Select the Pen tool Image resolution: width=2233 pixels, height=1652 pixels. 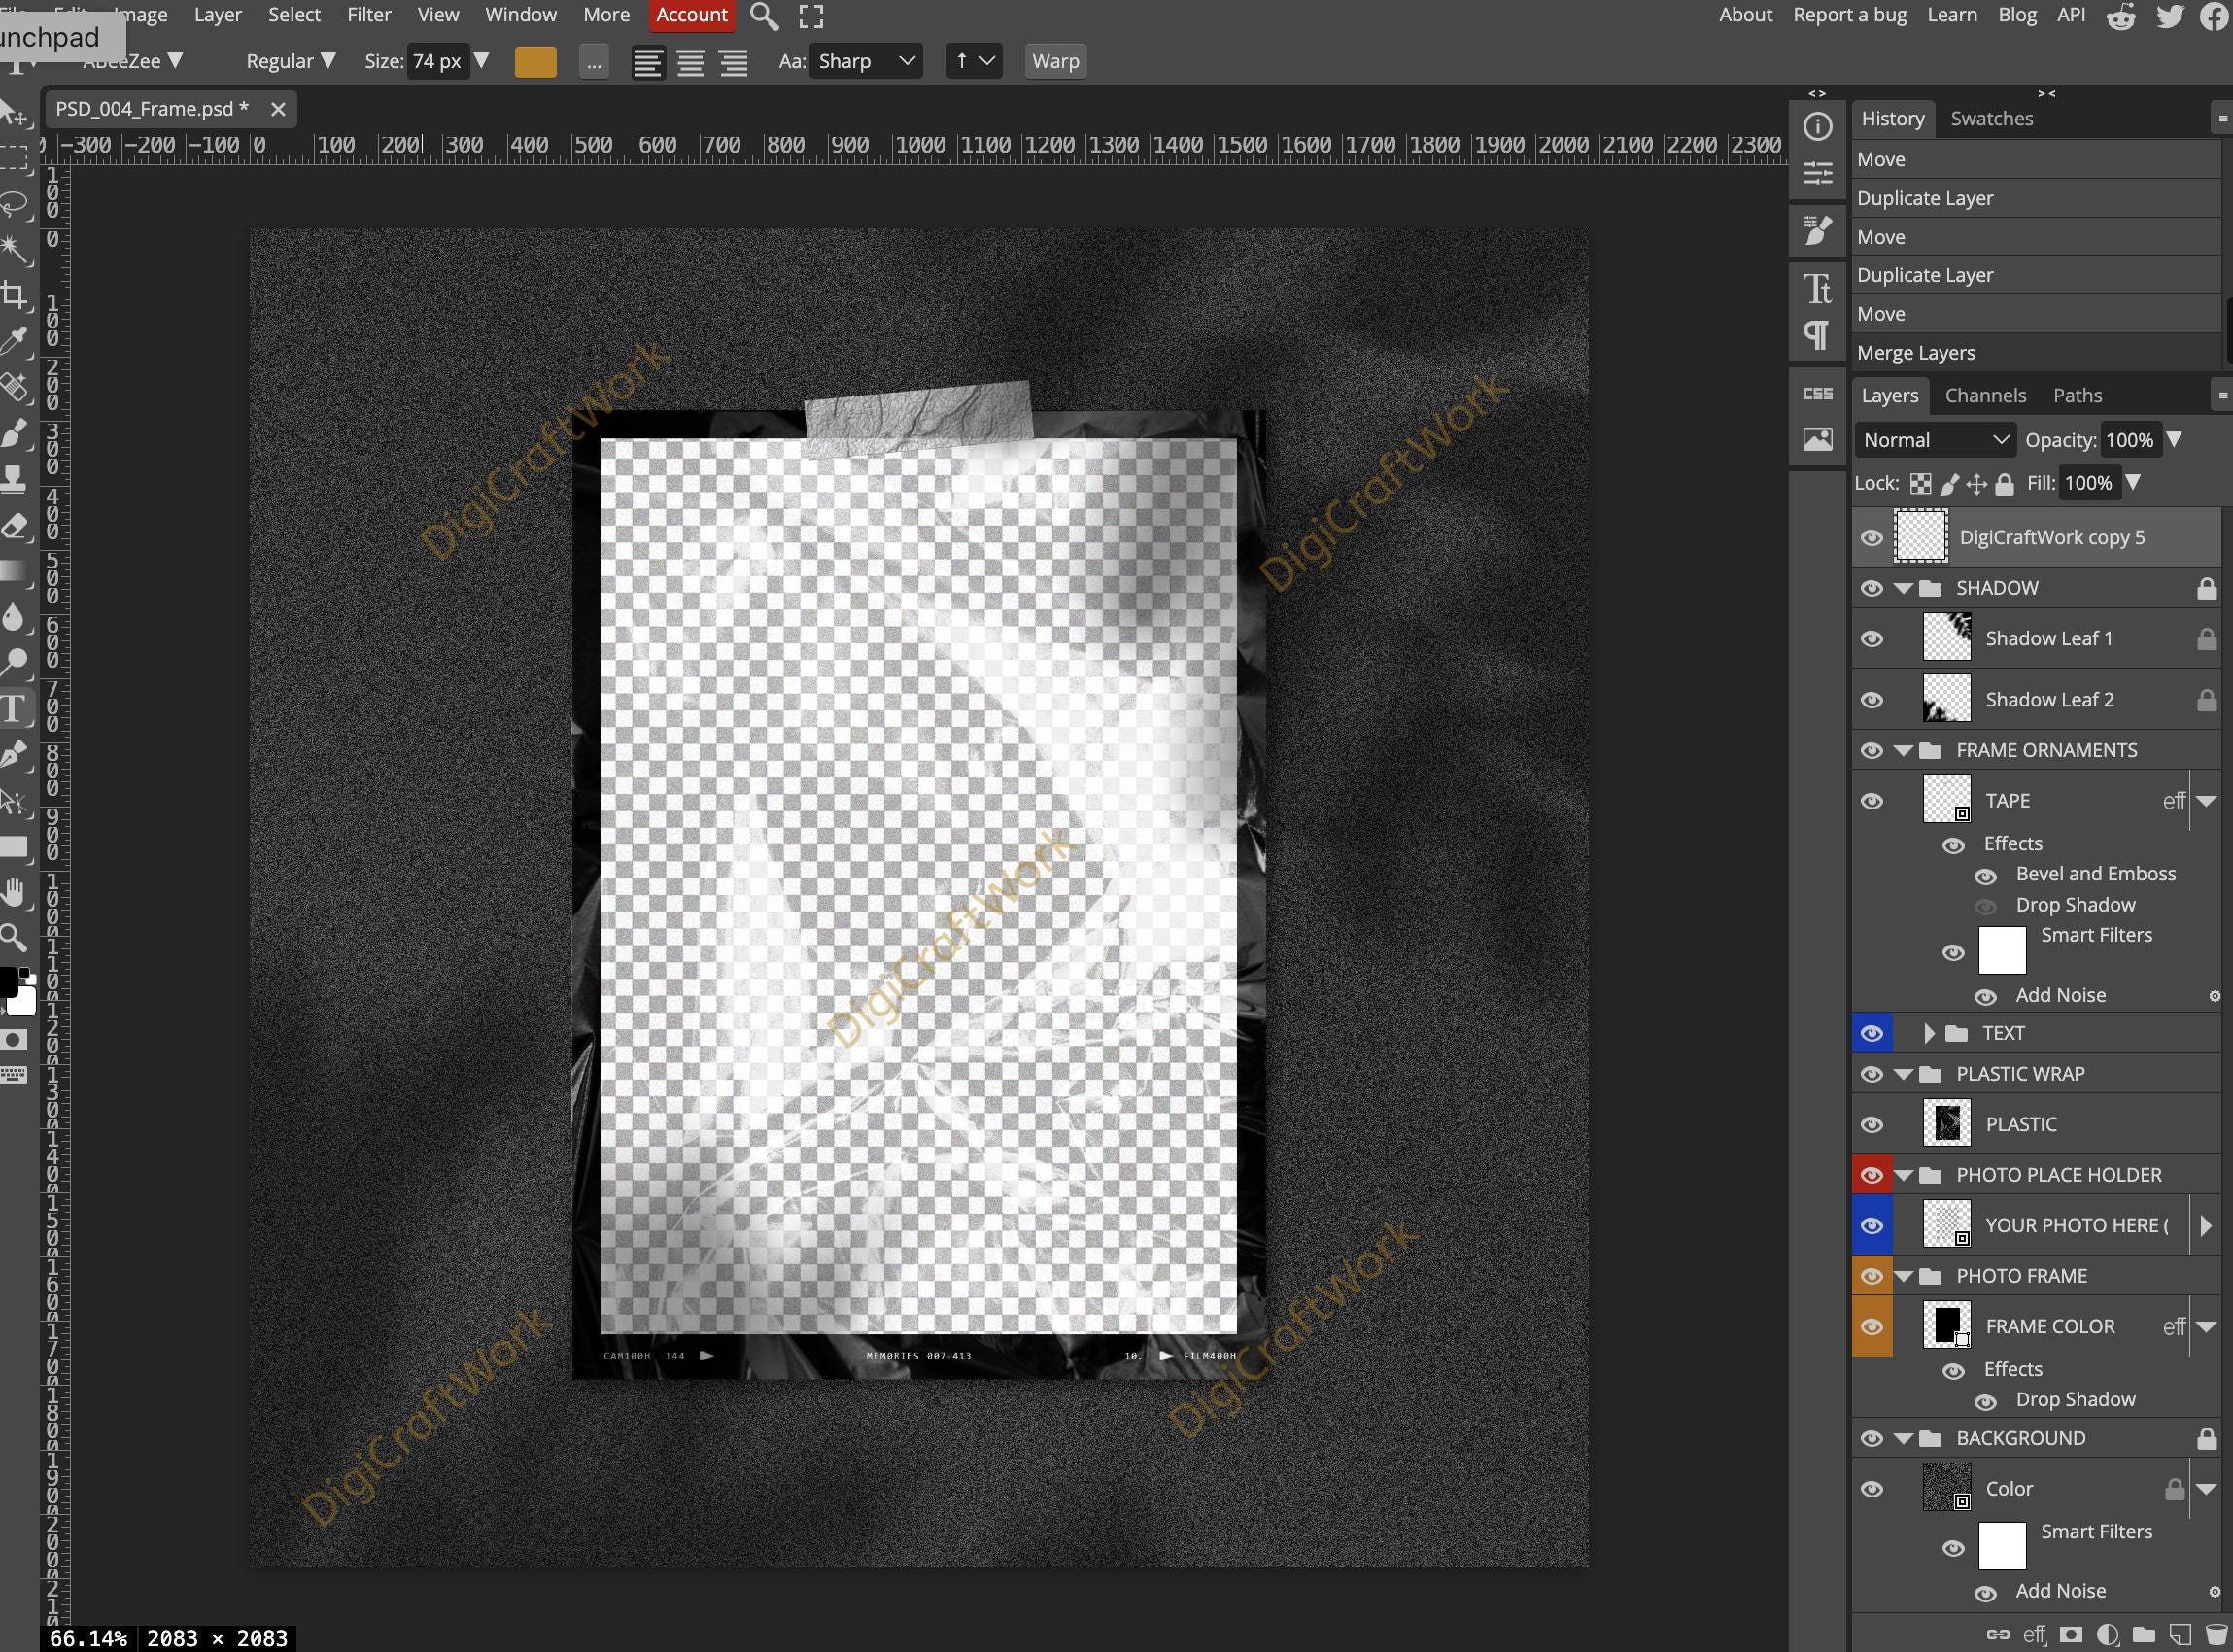click(14, 754)
